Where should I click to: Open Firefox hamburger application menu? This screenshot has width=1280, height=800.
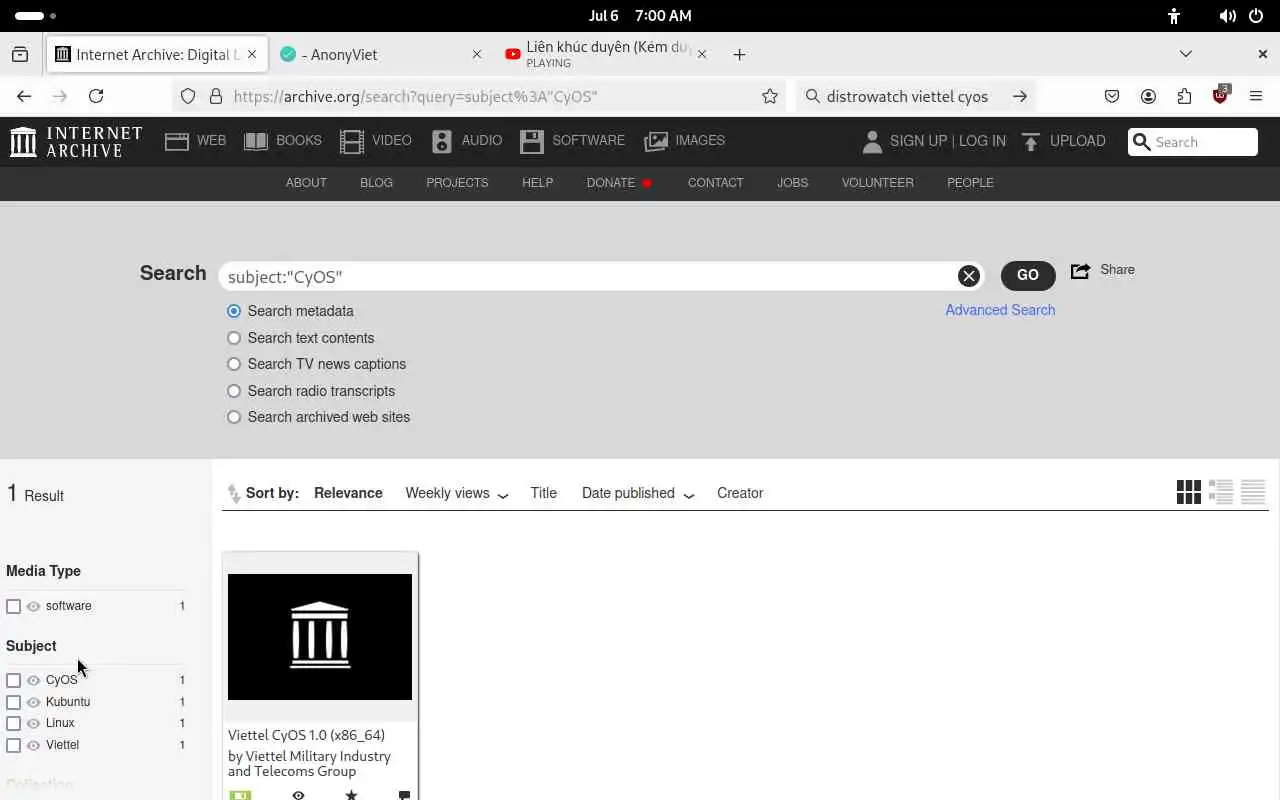tap(1256, 96)
